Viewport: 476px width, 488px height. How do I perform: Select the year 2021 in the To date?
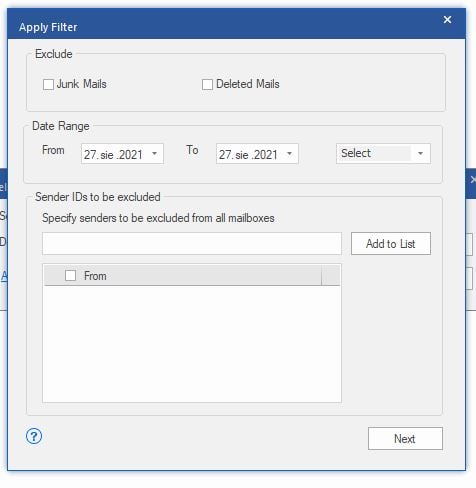point(266,155)
